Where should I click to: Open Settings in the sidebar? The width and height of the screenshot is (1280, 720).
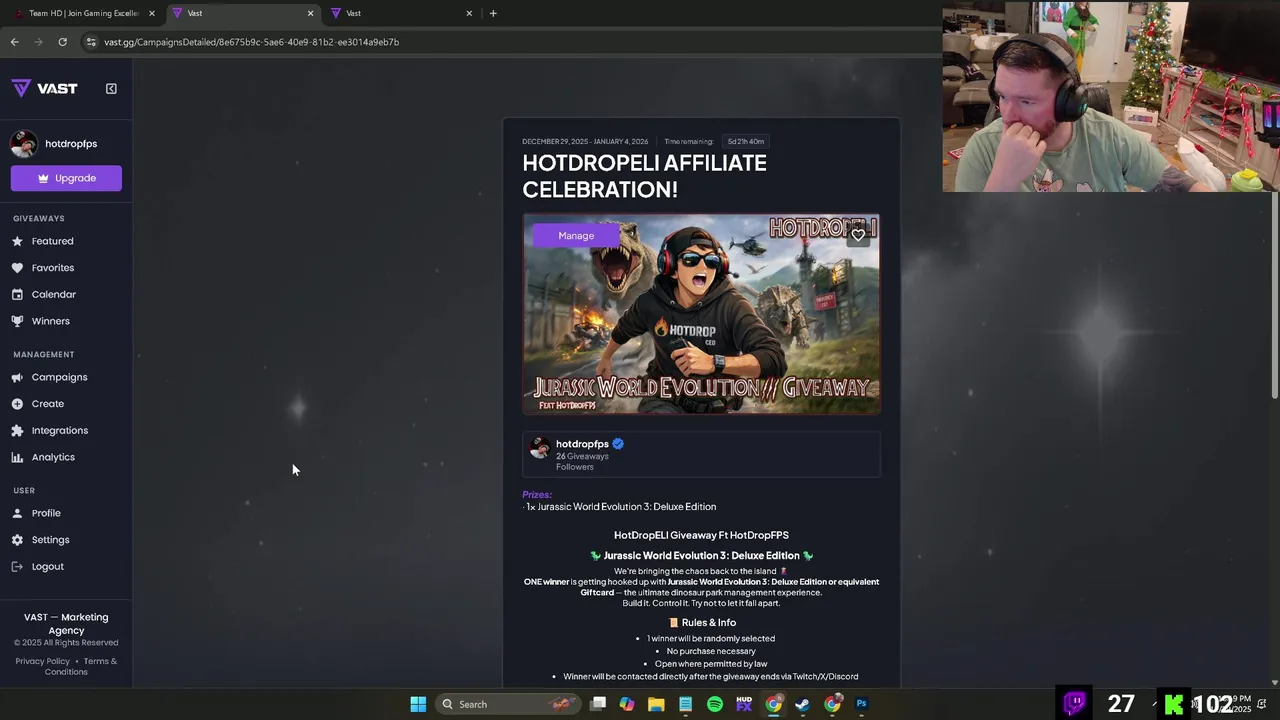pos(50,540)
